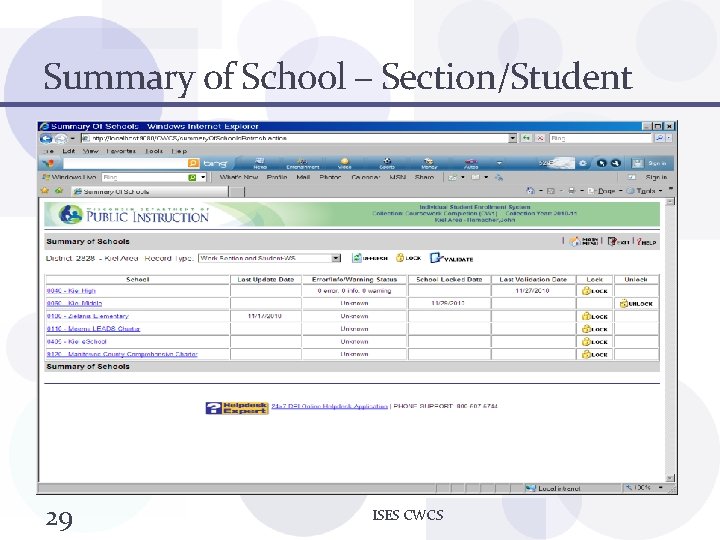
Task: Open Sports on the Bing toolbar
Action: pos(387,163)
